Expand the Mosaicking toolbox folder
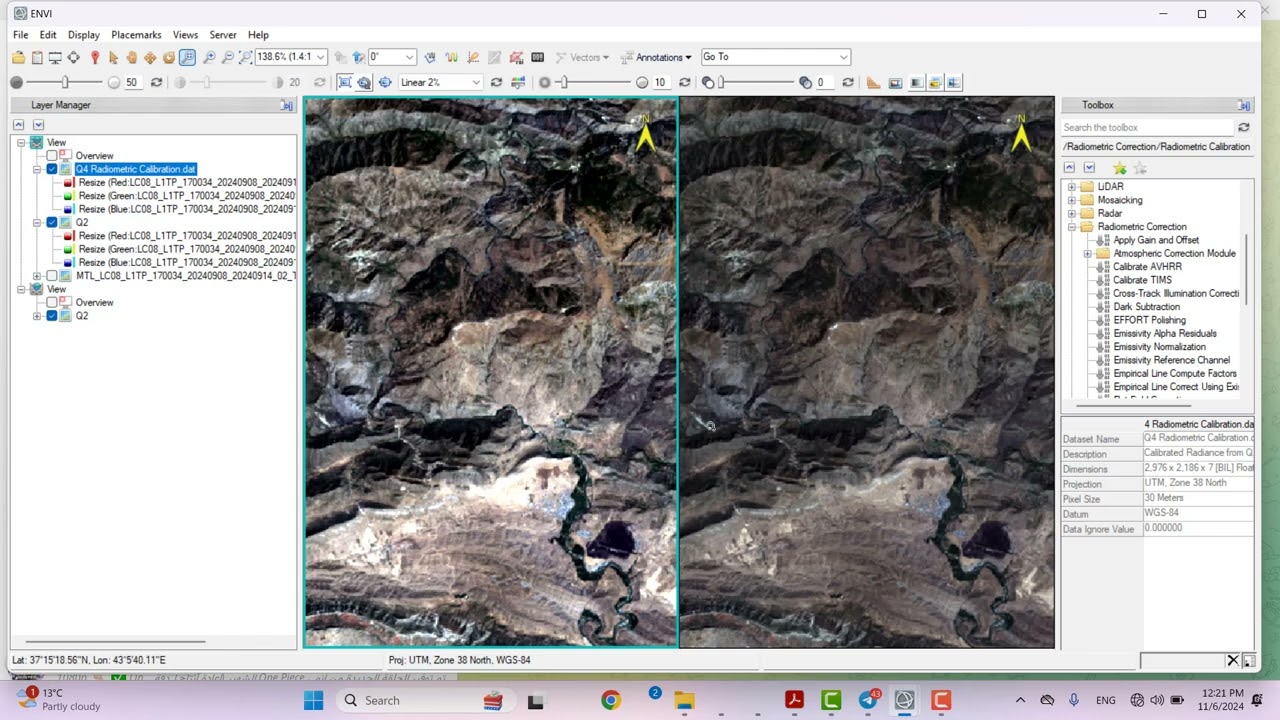The height and width of the screenshot is (720, 1280). coord(1071,200)
